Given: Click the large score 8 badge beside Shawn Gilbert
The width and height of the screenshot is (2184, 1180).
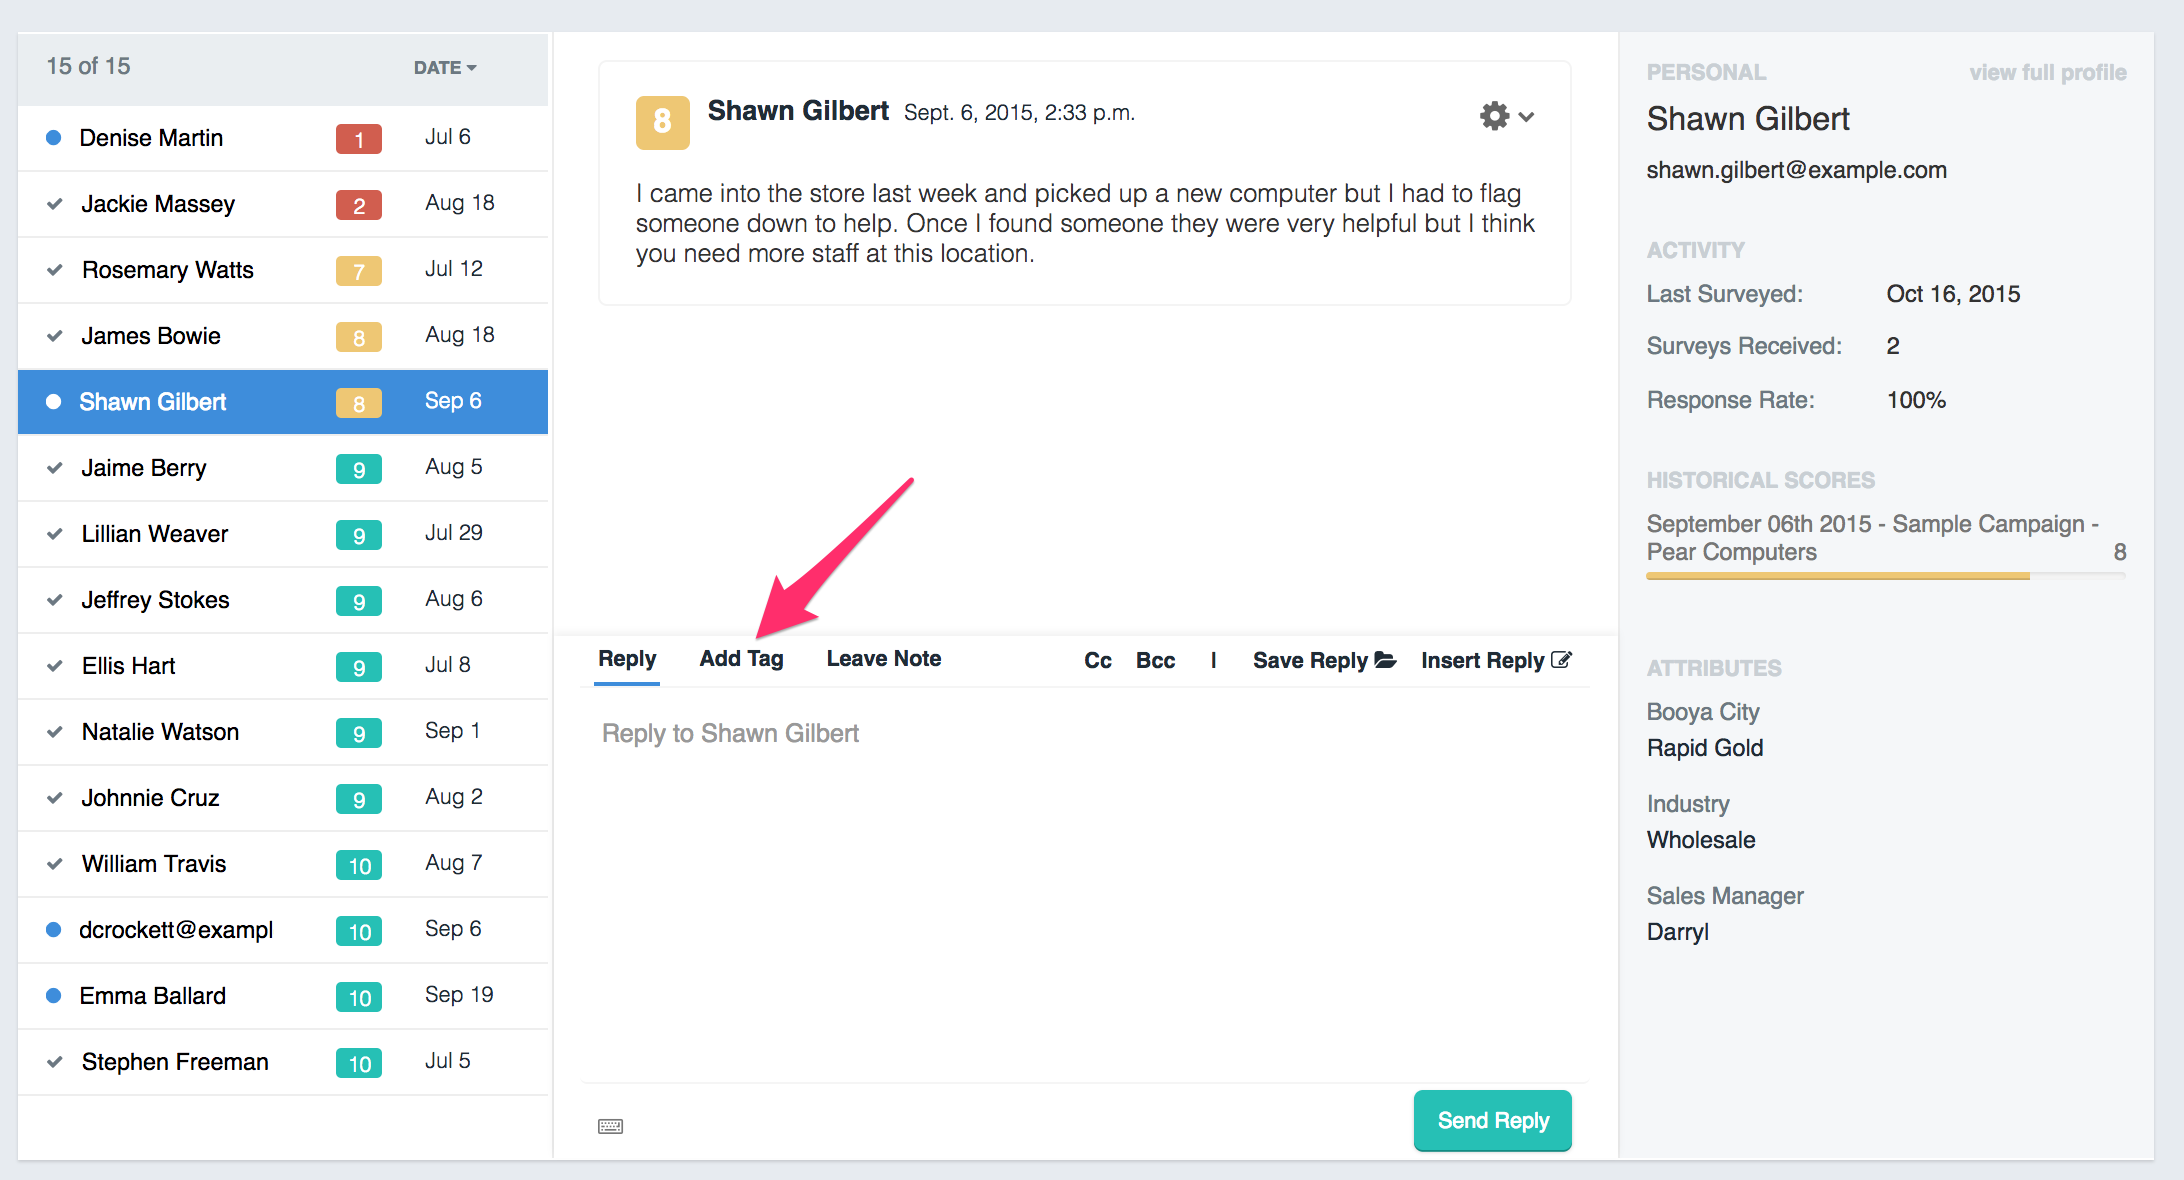Looking at the screenshot, I should 662,122.
